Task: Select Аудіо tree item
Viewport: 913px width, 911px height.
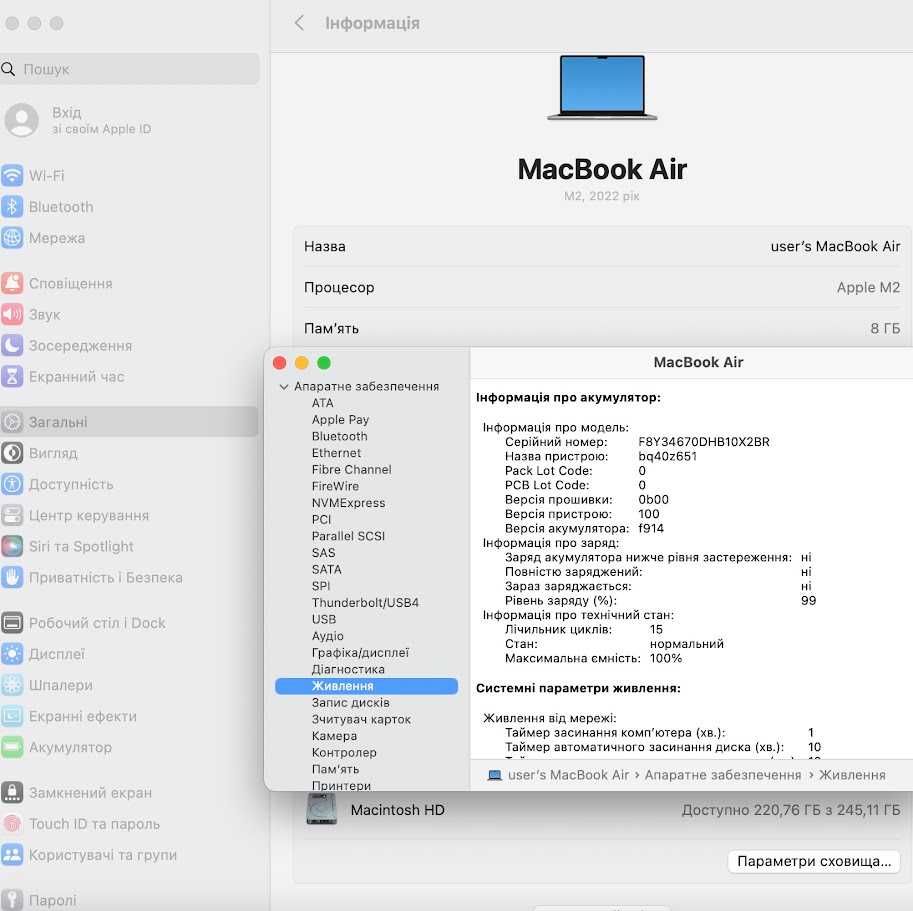Action: coord(327,636)
